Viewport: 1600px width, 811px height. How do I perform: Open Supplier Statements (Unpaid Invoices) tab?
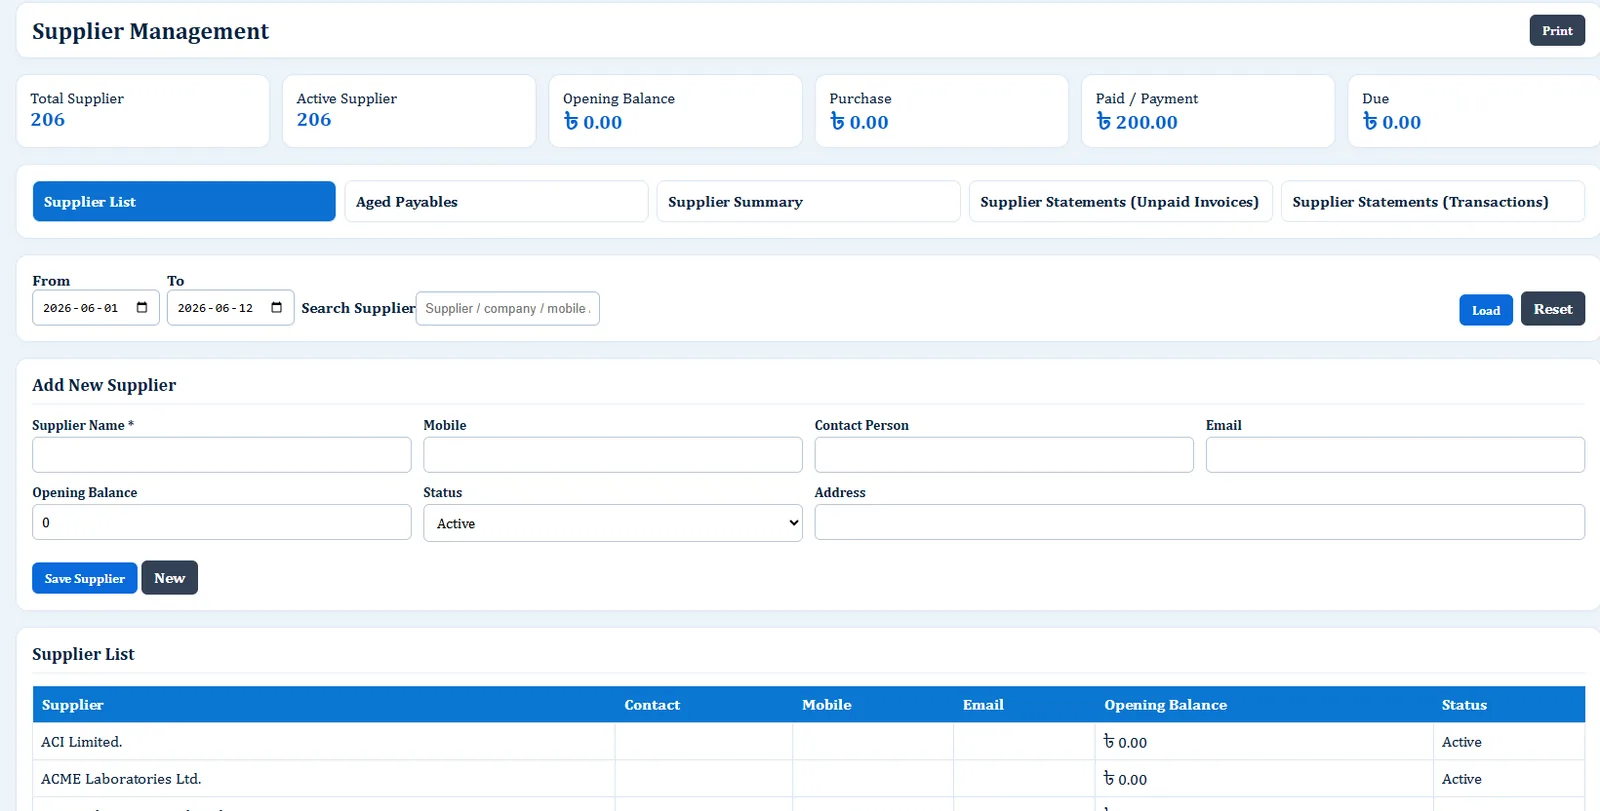(1120, 201)
